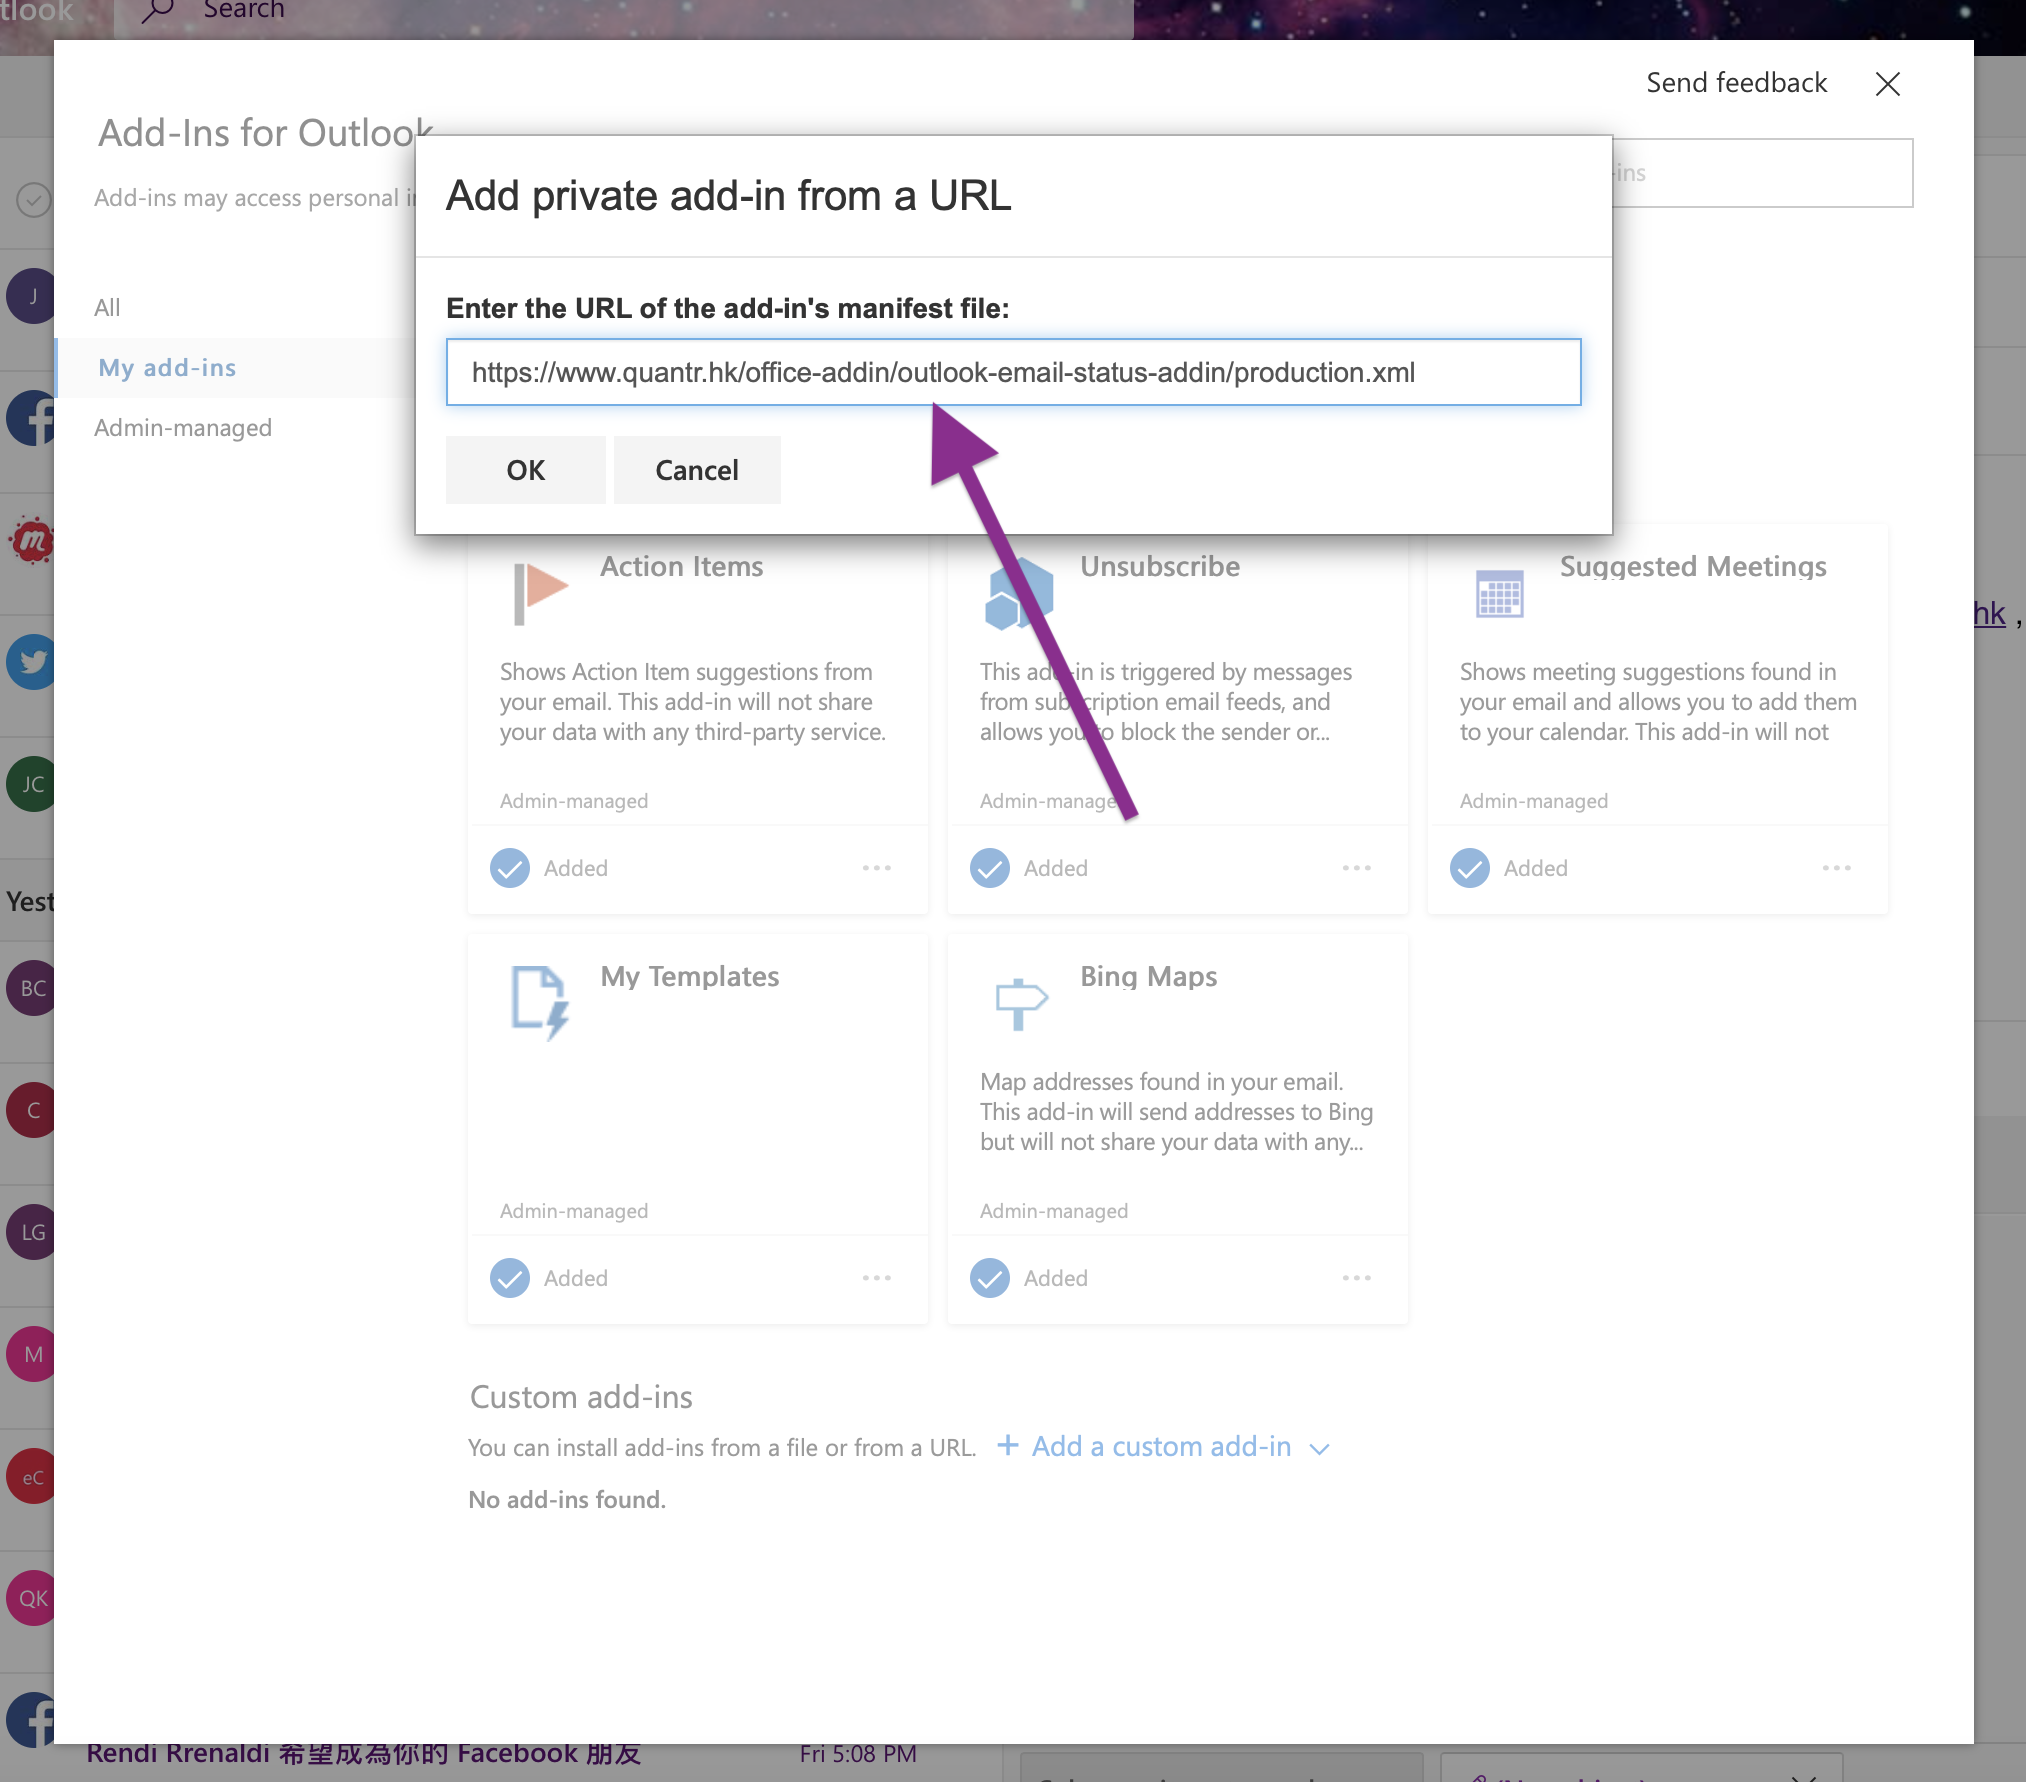Toggle the Added checkmark for Suggested Meetings

point(1470,868)
